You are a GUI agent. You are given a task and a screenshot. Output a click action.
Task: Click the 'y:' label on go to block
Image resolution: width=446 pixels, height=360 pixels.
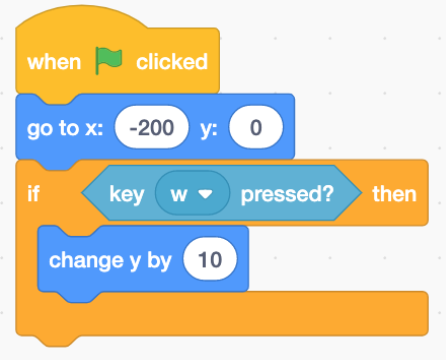[x=209, y=128]
